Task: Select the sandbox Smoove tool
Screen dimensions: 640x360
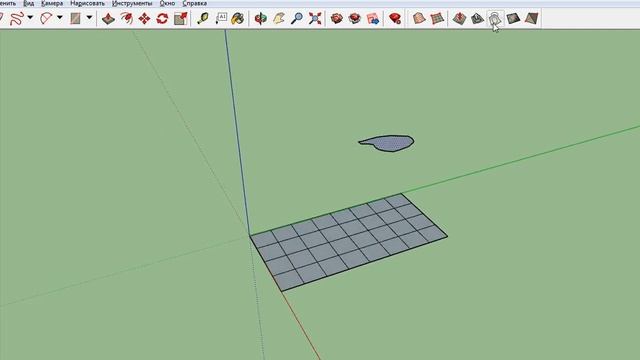Action: pos(459,18)
